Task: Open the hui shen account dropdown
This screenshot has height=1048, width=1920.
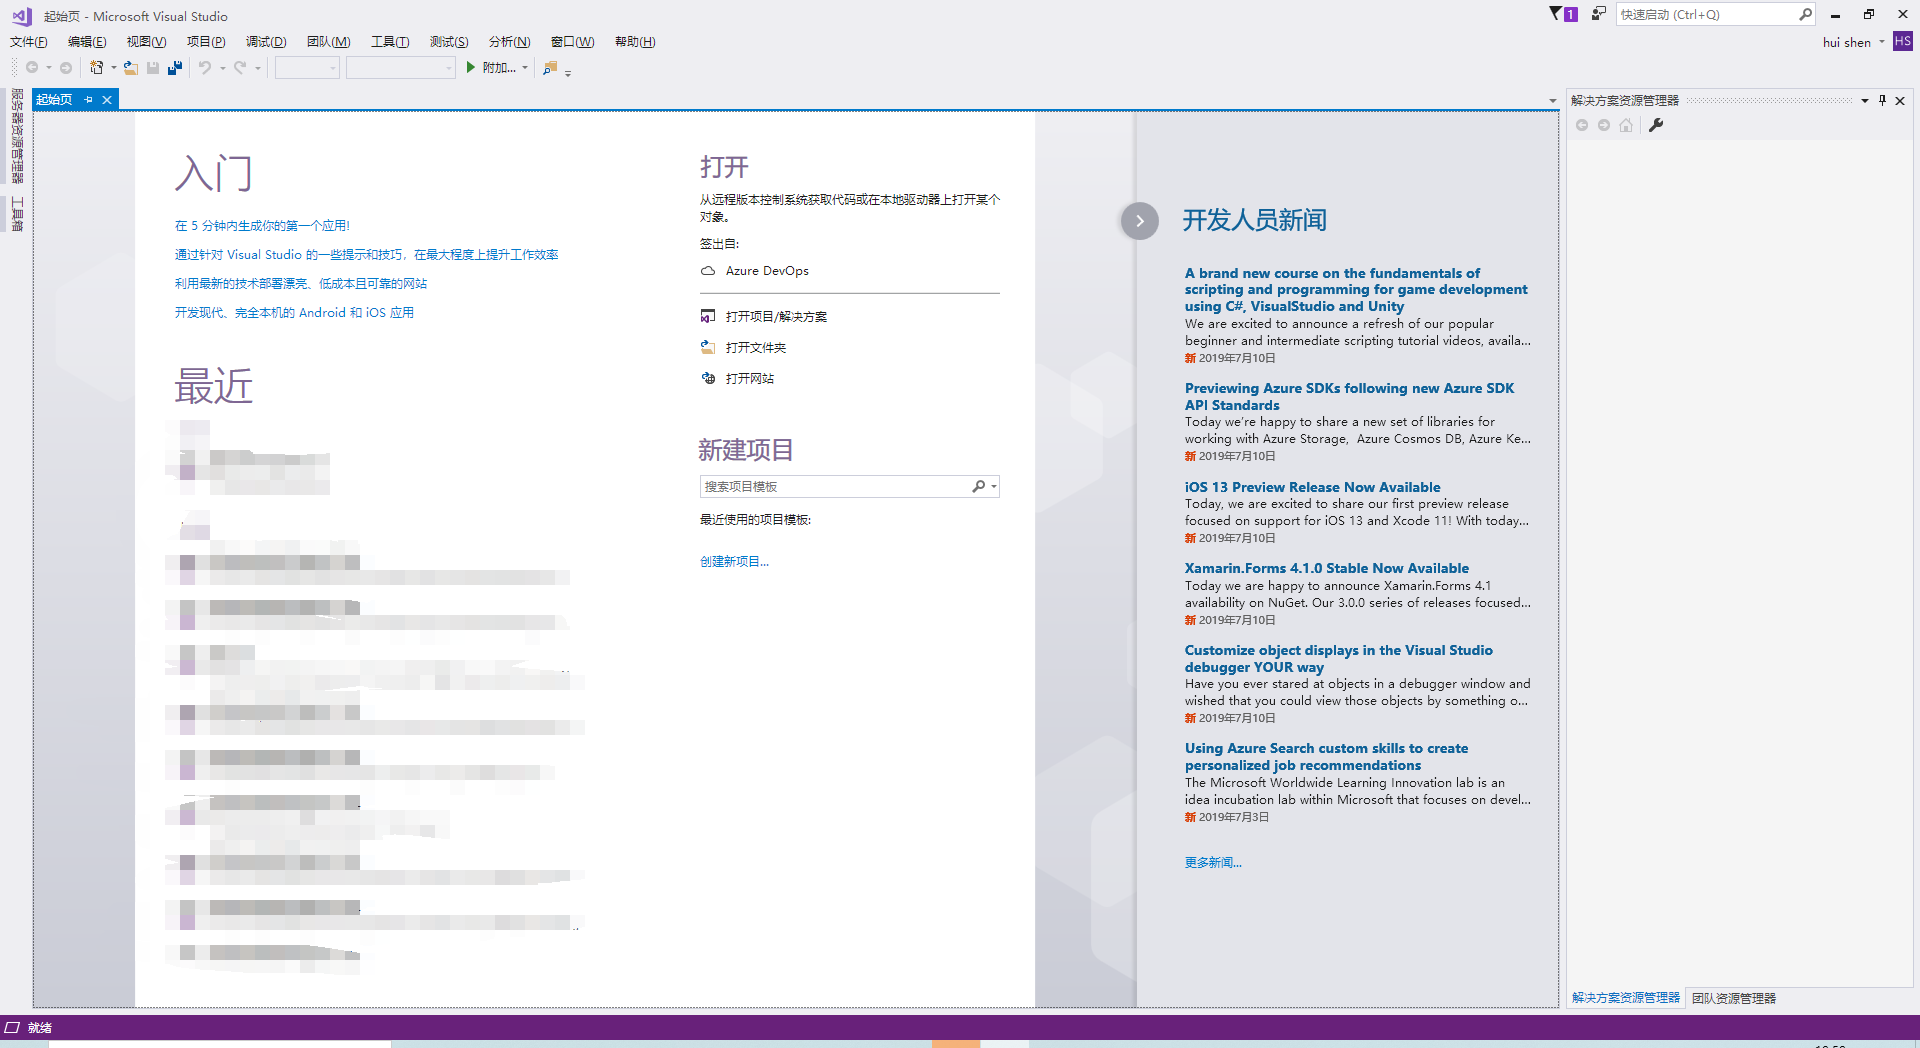Action: (x=1882, y=42)
